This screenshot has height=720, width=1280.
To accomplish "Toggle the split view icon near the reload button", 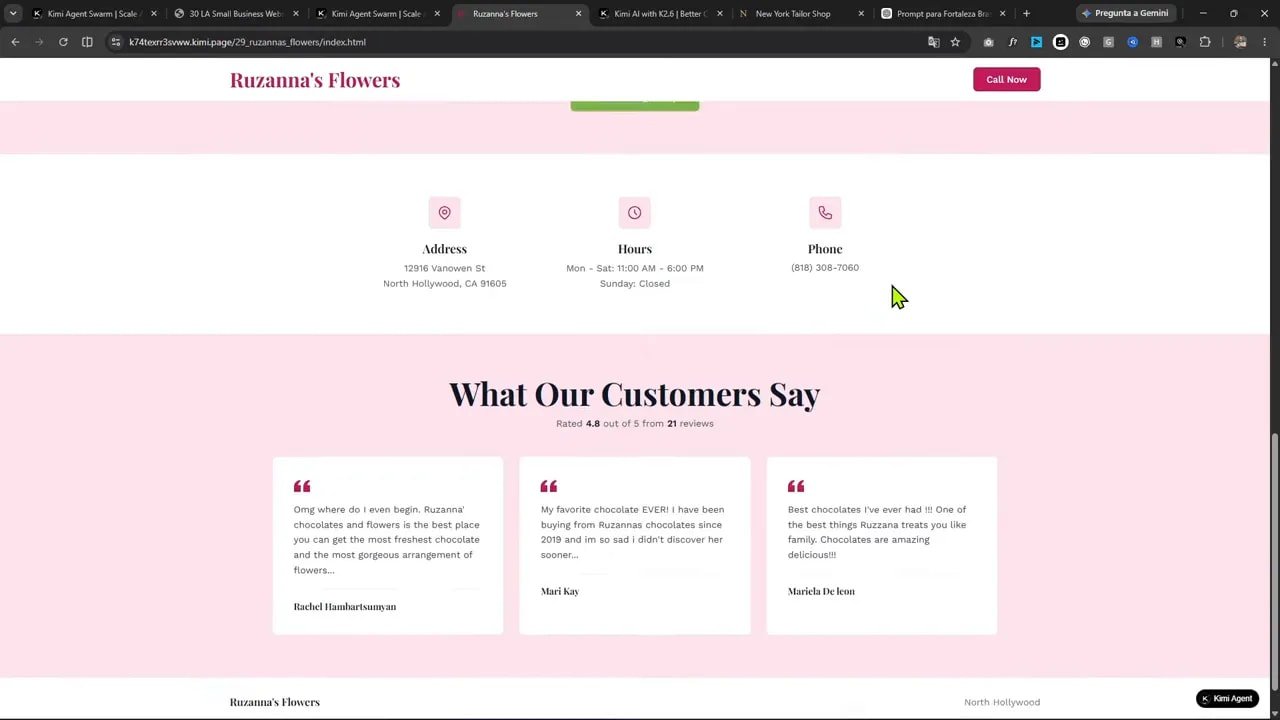I will [87, 42].
